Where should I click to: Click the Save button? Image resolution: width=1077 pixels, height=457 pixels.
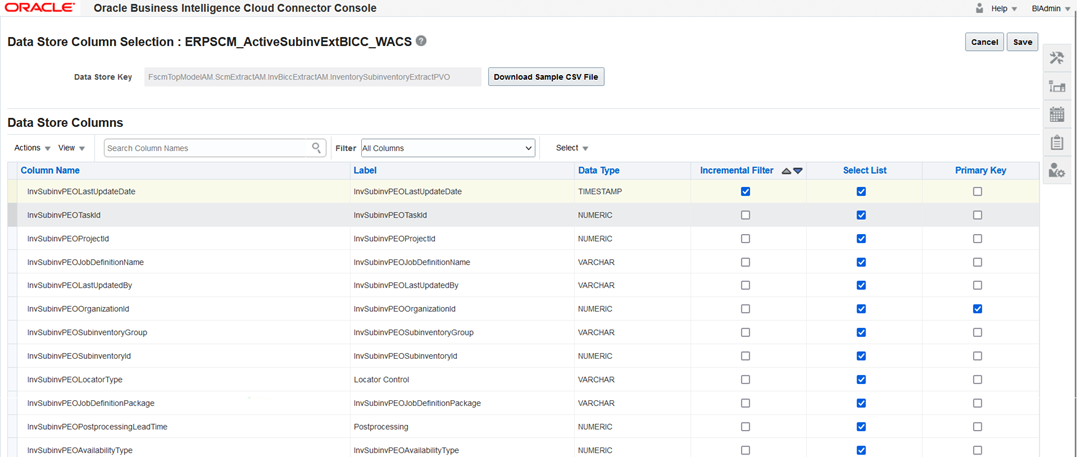click(x=1022, y=42)
